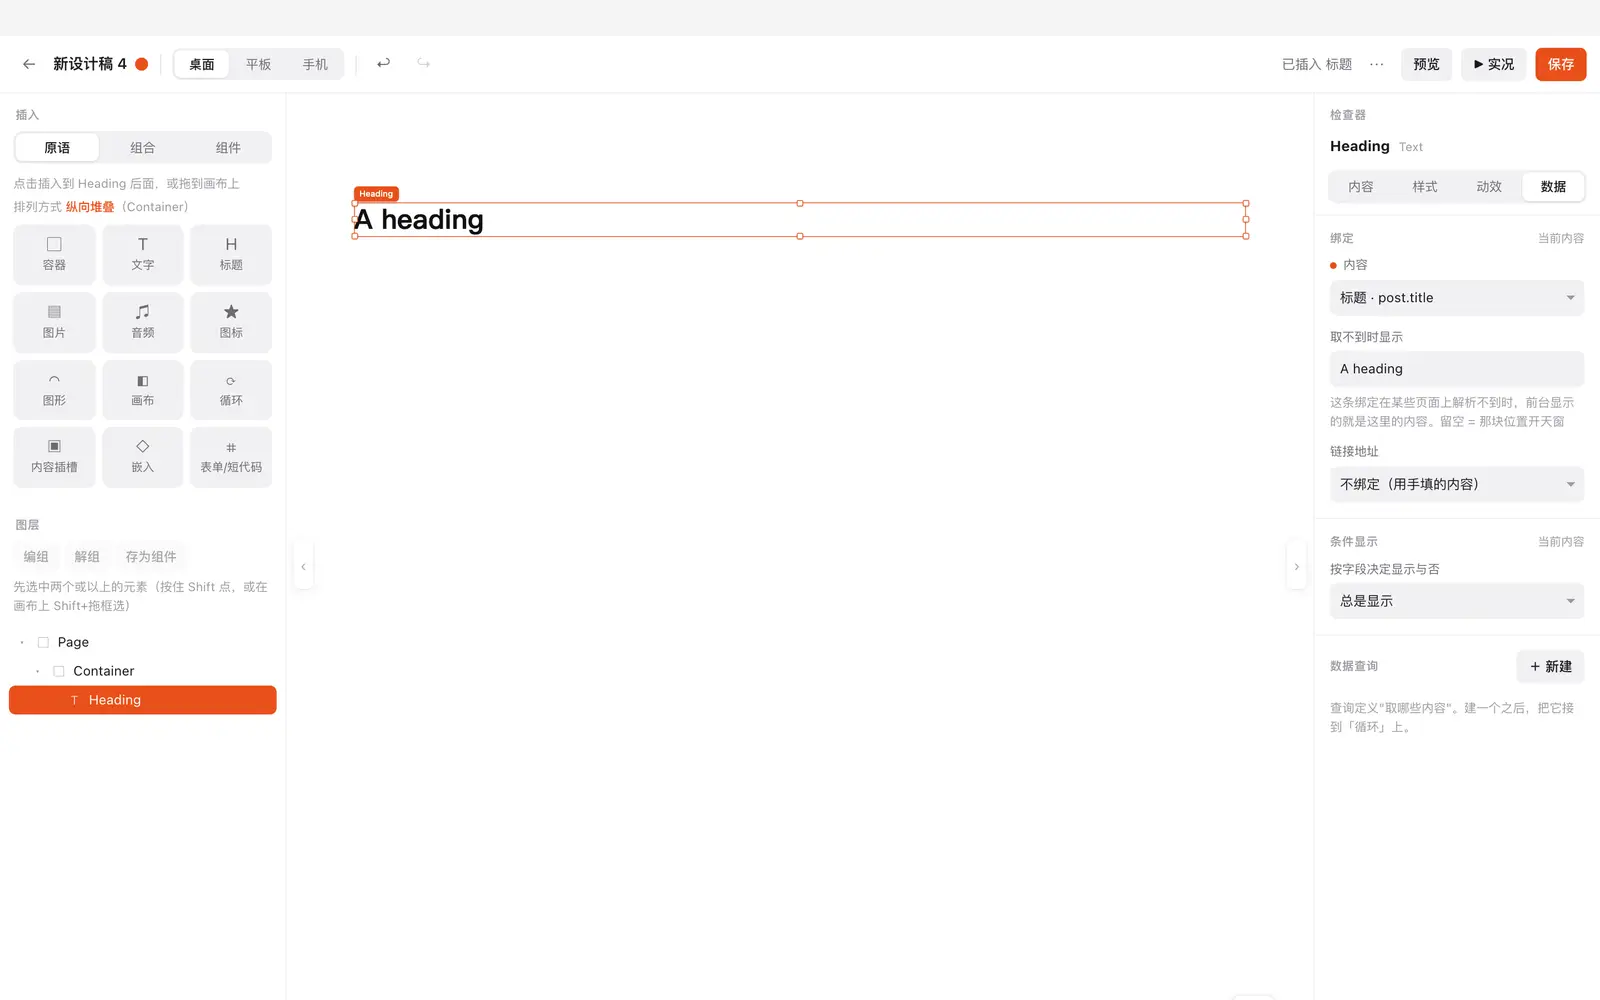
Task: Insert an 音频 audio element
Action: pyautogui.click(x=143, y=322)
